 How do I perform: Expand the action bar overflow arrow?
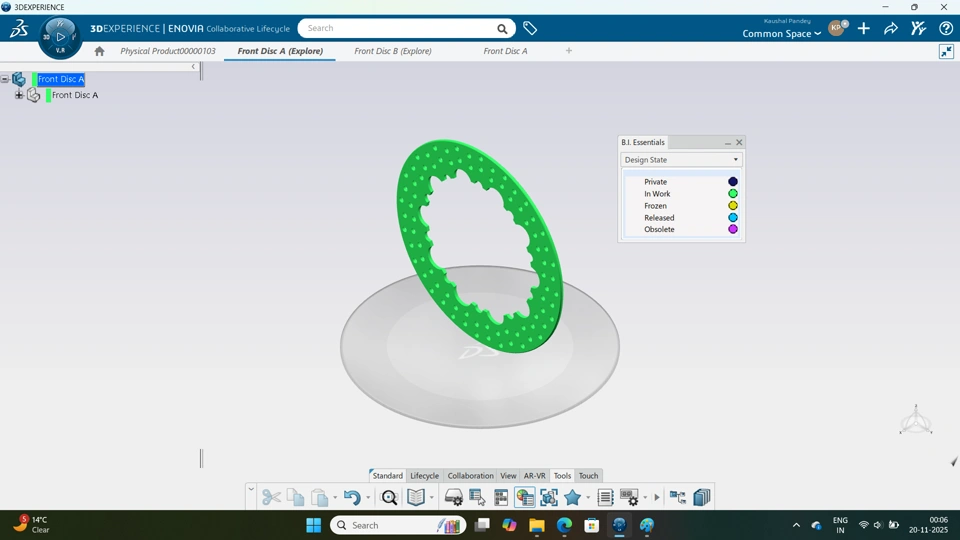click(657, 497)
